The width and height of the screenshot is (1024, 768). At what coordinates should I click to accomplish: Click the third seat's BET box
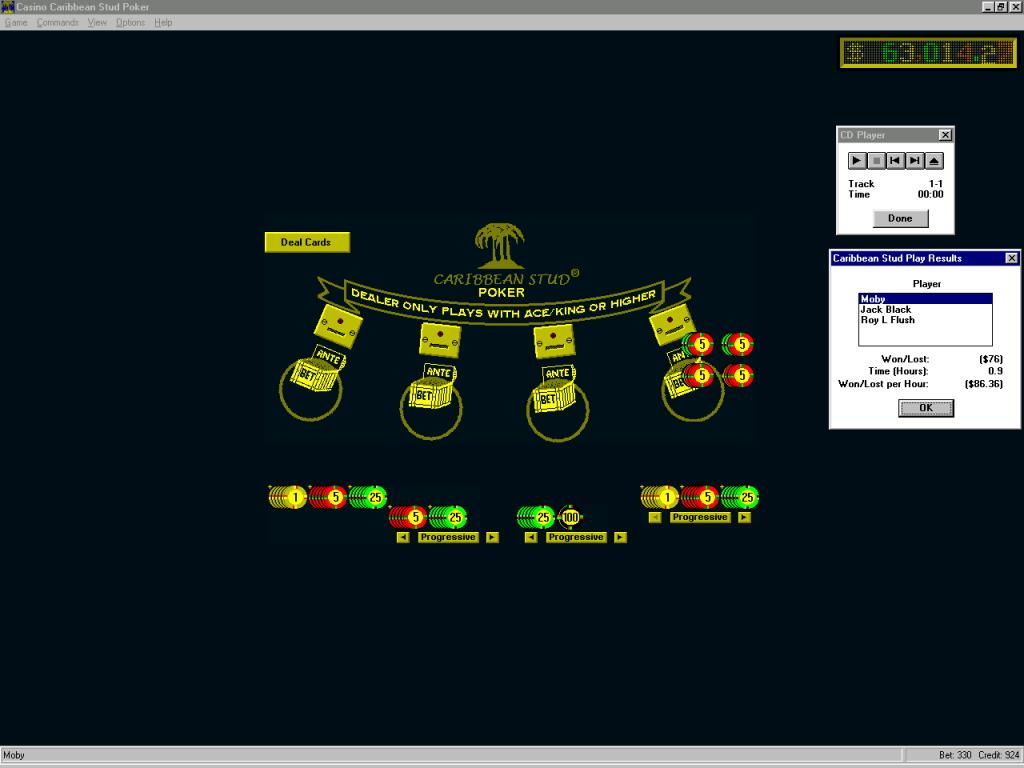[552, 397]
